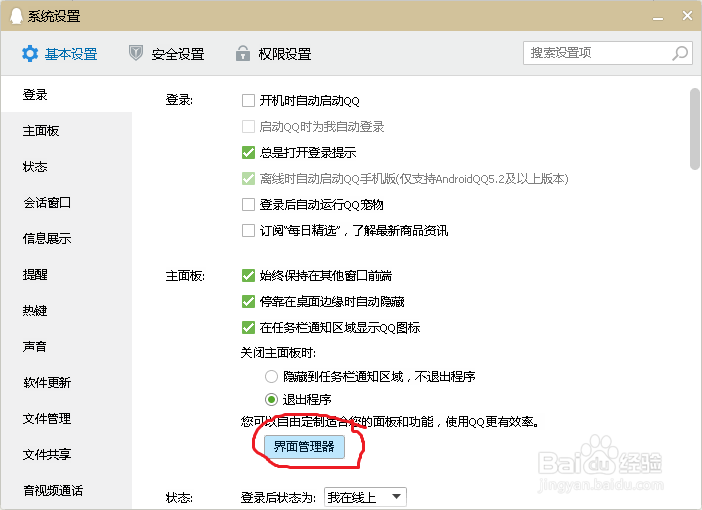Select 登录 in the left sidebar

67,94
